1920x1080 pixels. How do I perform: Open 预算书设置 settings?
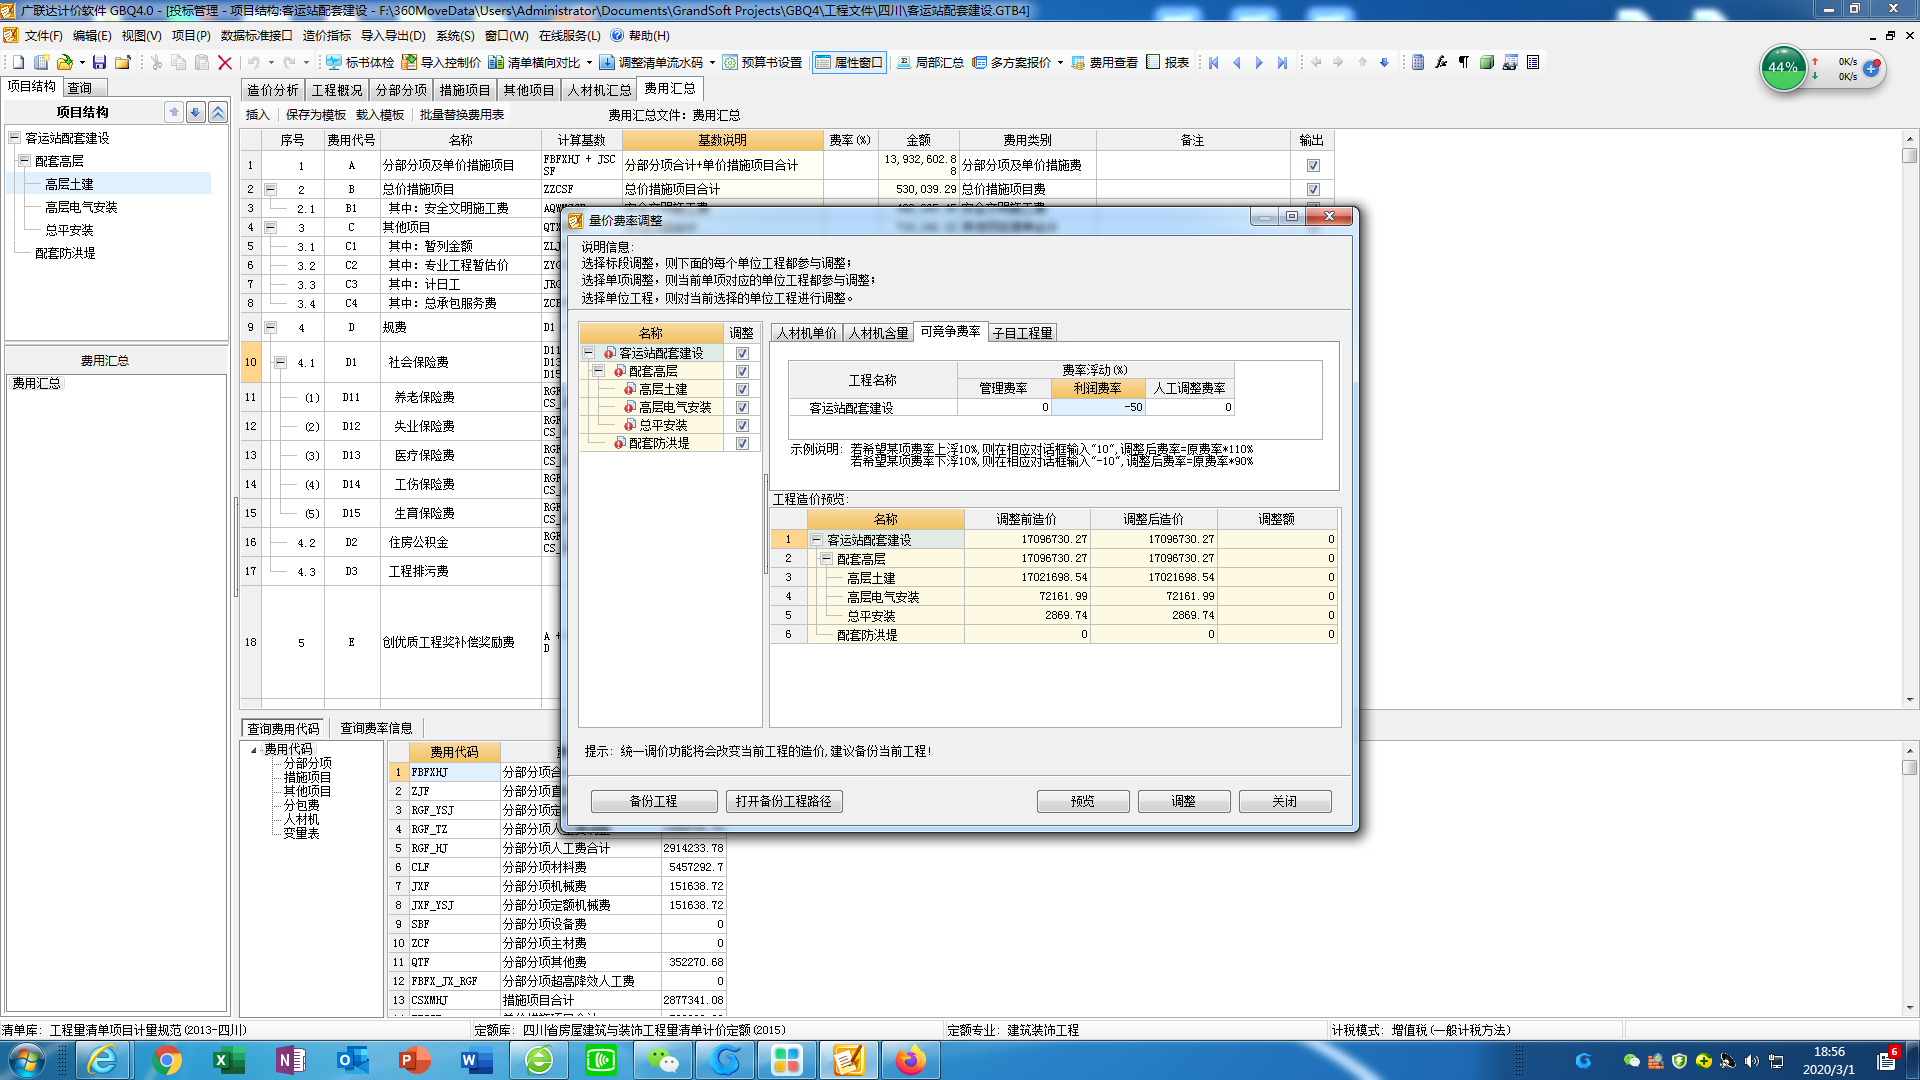click(x=762, y=62)
